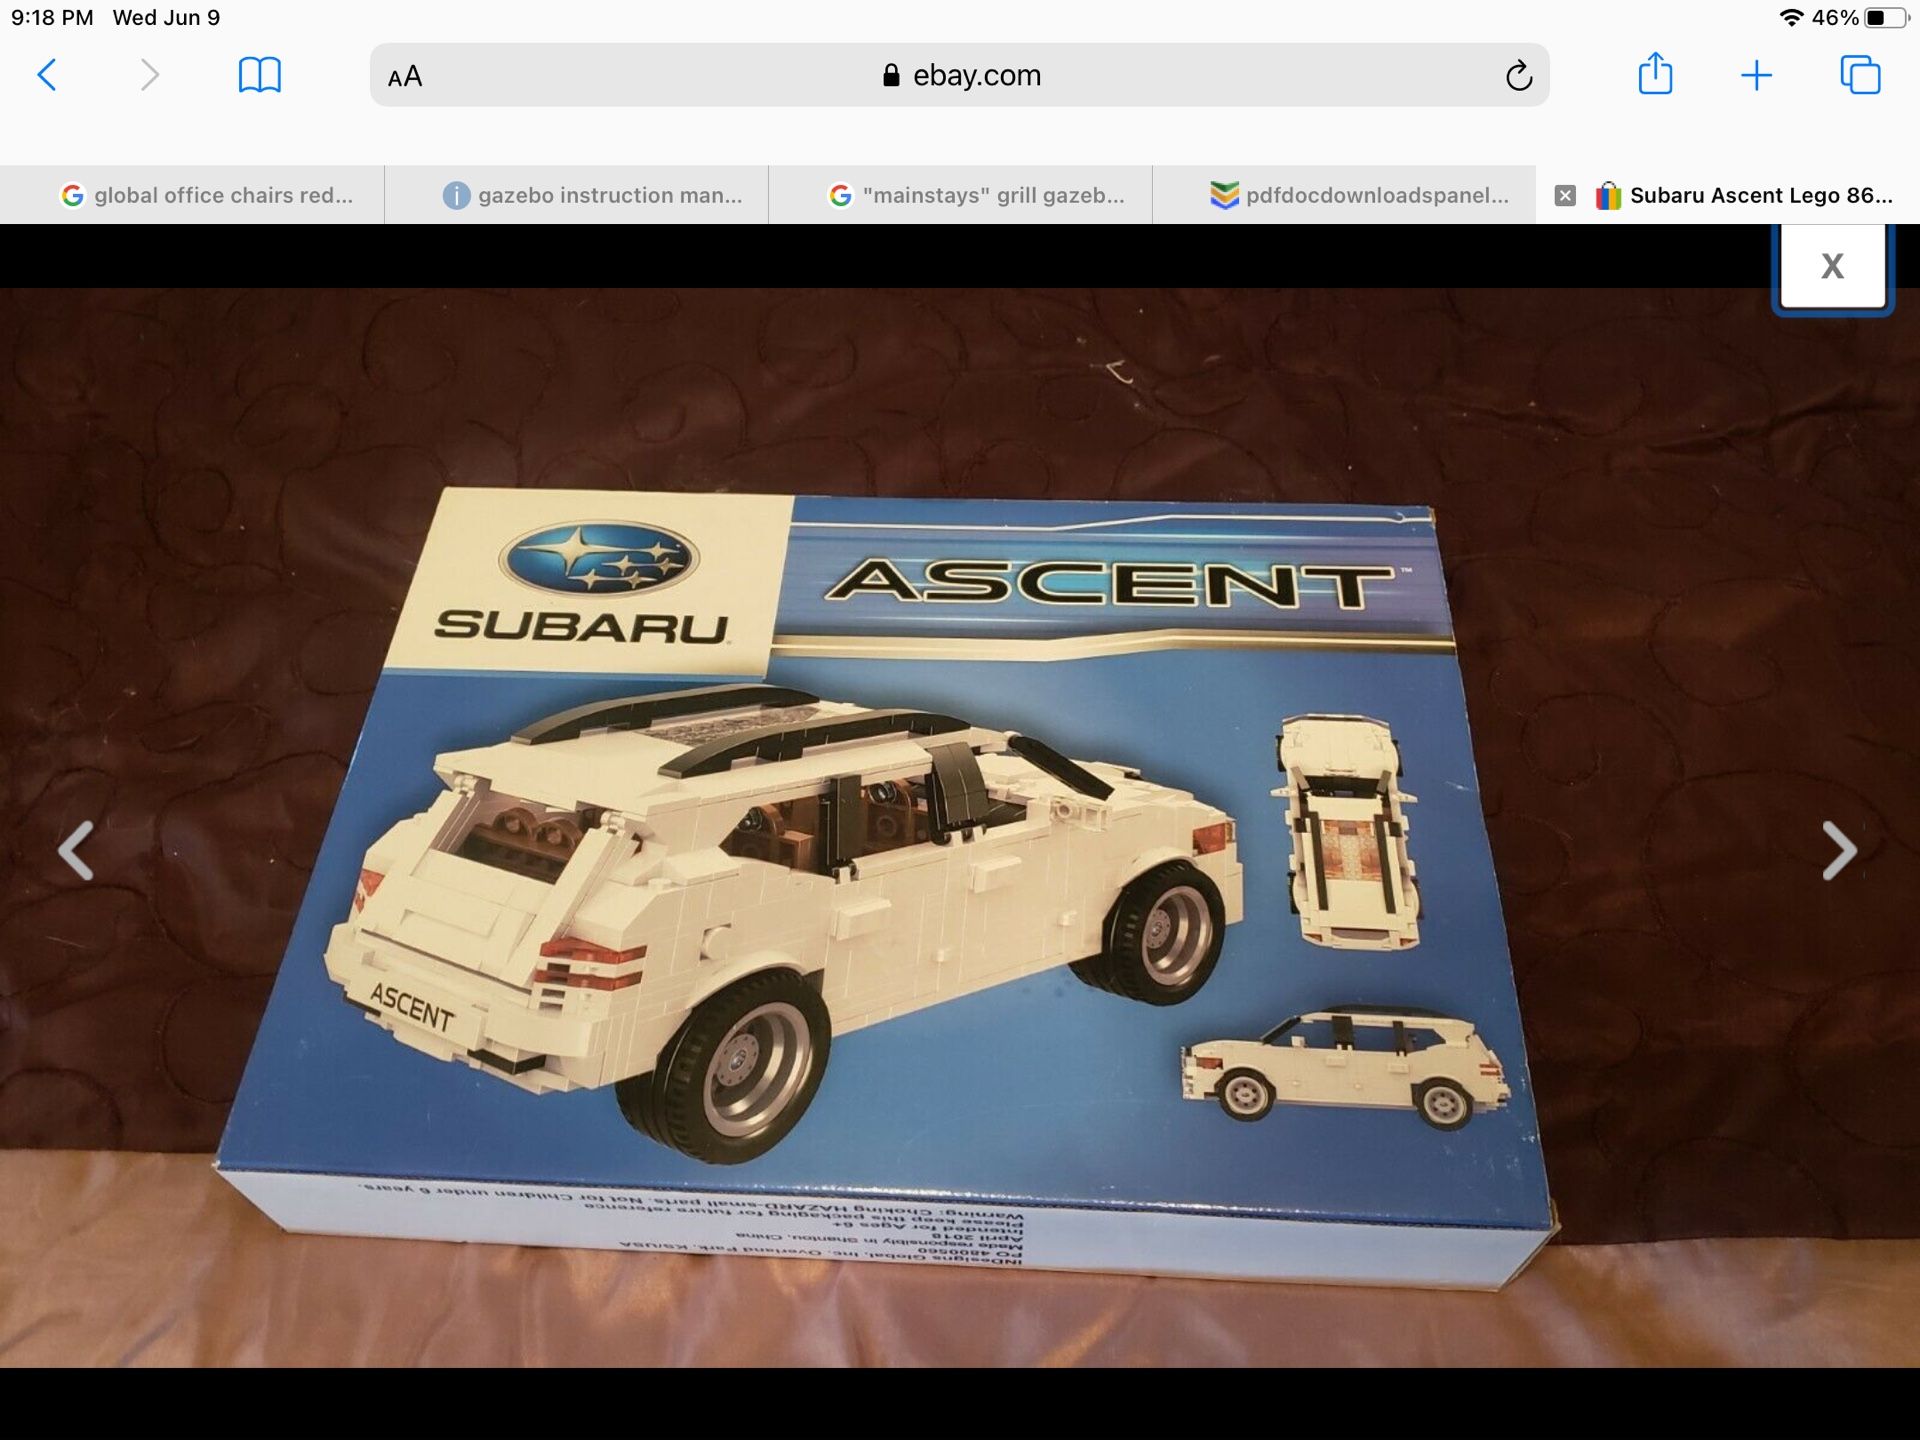Switch to 'gazebo instruction man...' tab
Viewport: 1920px width, 1440px height.
tap(576, 195)
